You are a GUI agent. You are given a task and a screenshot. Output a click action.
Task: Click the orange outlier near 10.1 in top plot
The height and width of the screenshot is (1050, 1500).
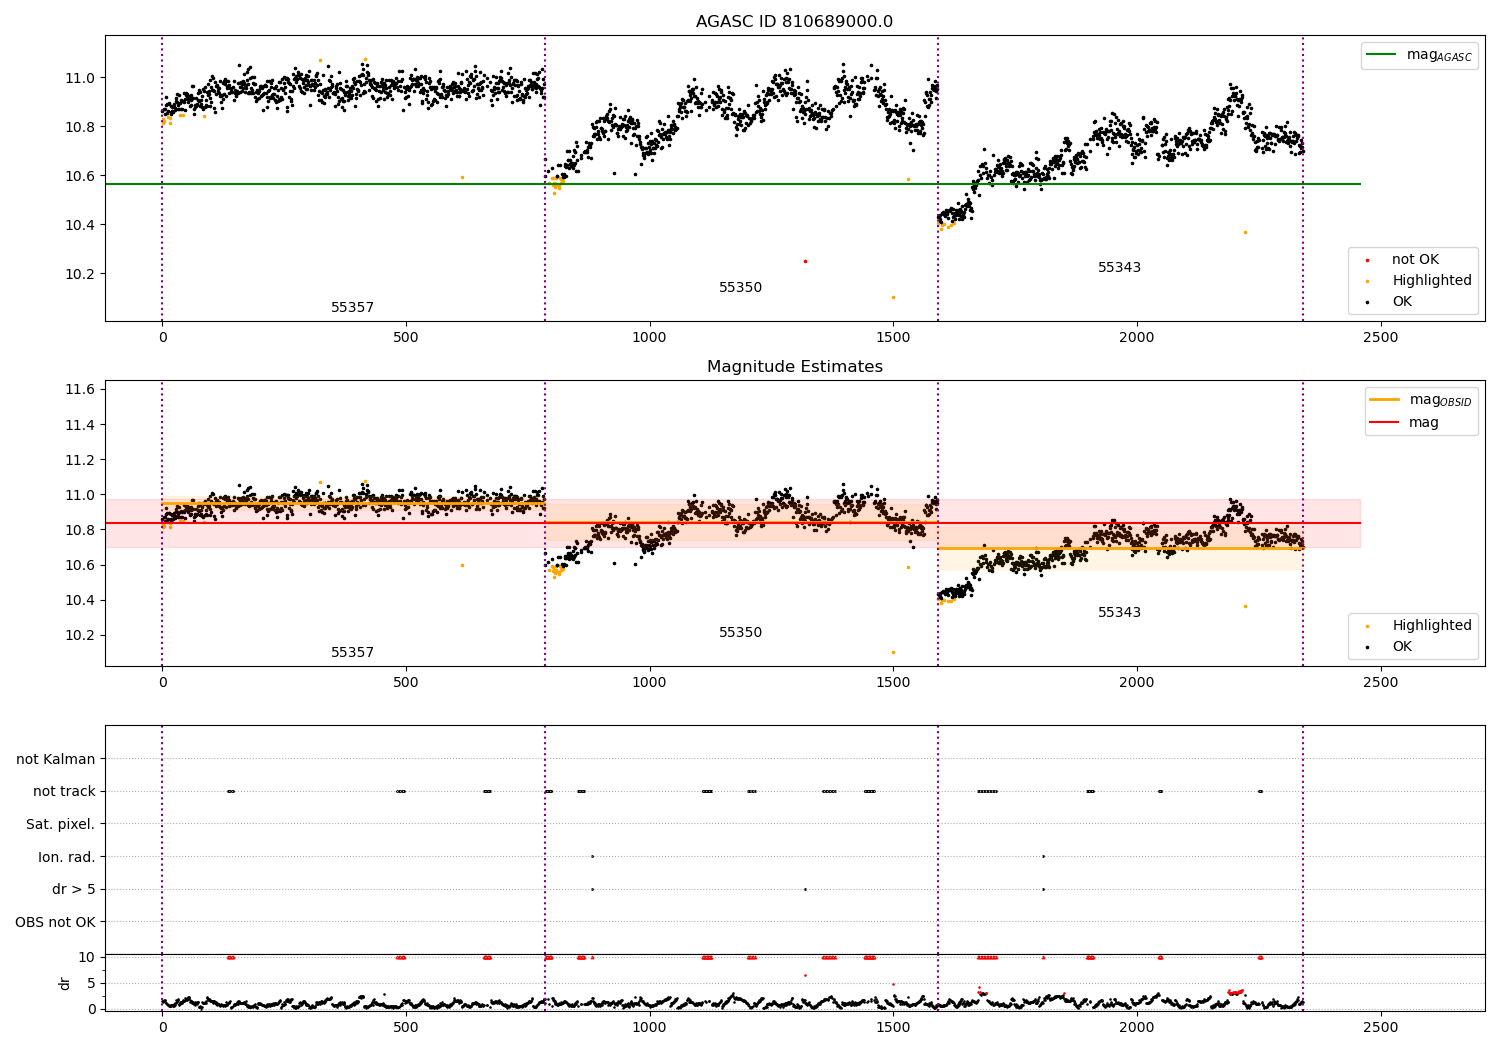[893, 297]
